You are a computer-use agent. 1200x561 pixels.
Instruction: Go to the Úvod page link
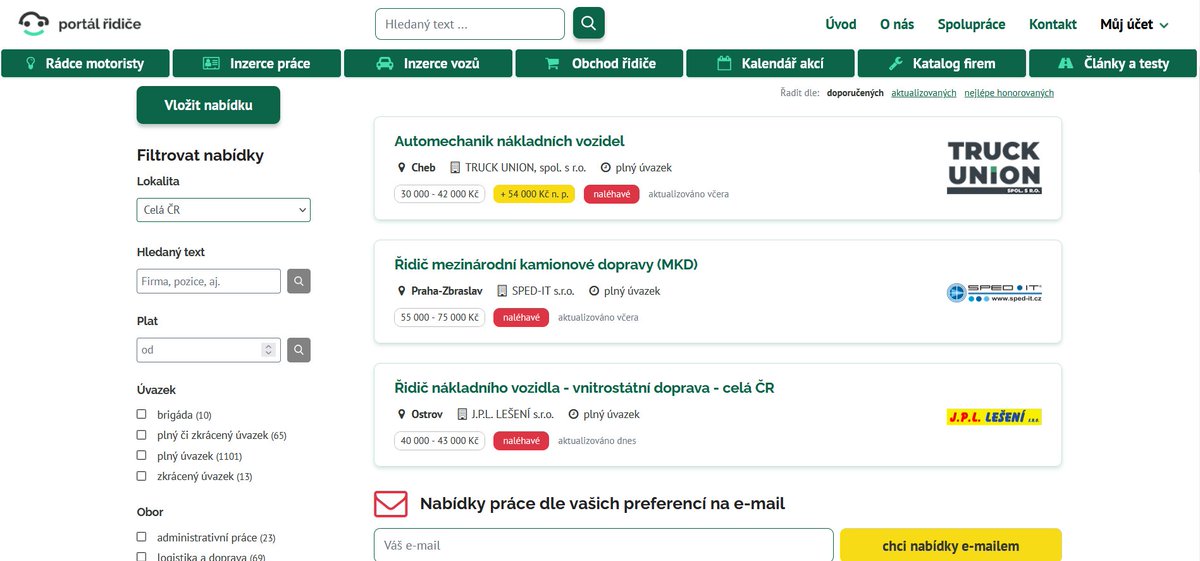tap(841, 24)
